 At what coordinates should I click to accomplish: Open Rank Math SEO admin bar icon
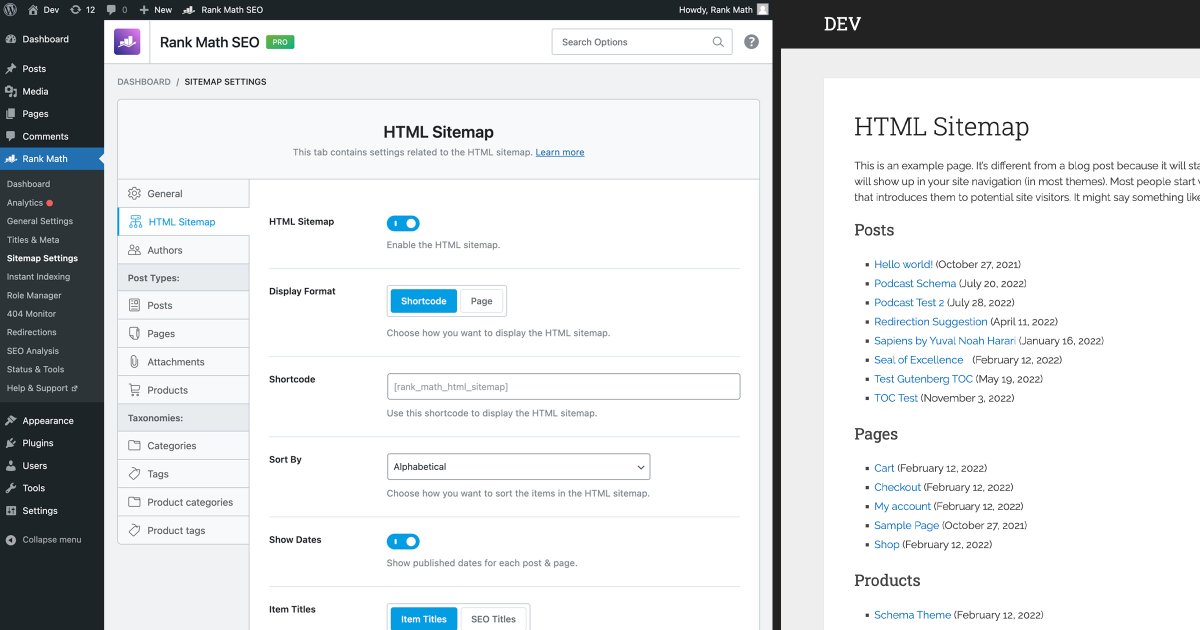coord(188,9)
